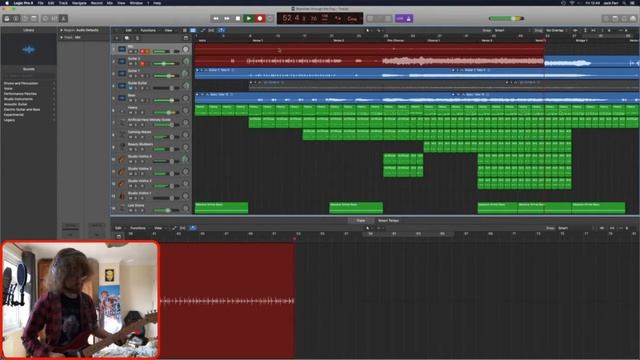Click the Bass track audio icon

122,98
